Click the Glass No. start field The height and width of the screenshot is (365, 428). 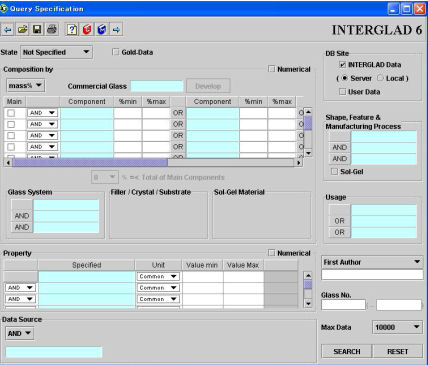[x=343, y=305]
